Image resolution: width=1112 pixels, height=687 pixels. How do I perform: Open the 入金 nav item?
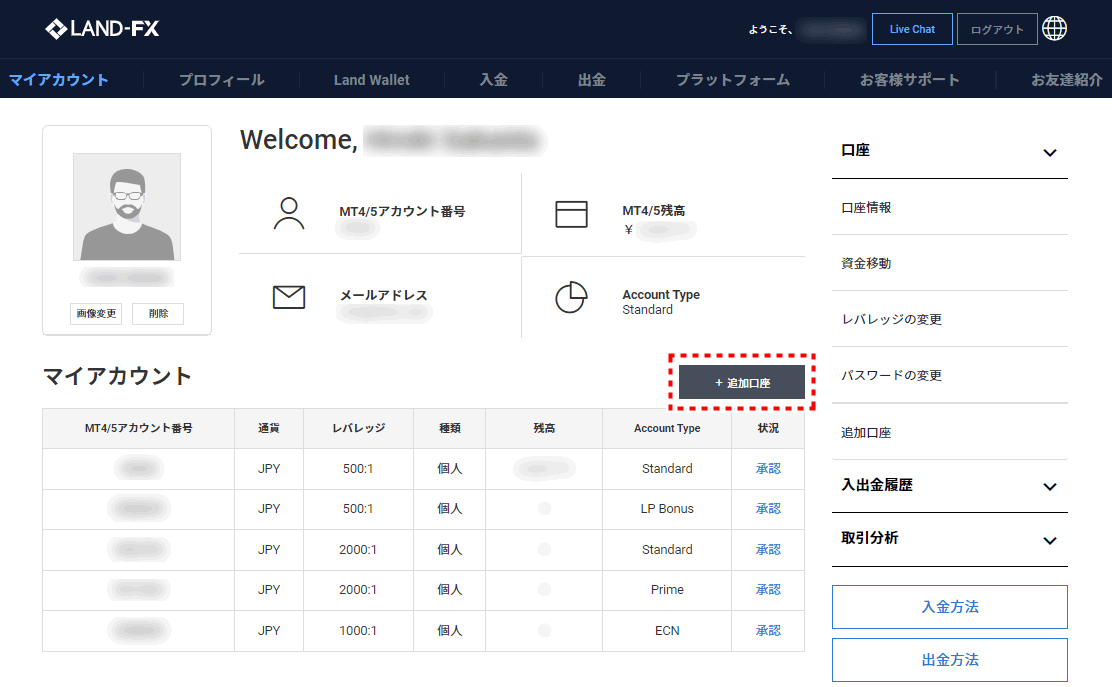tap(494, 79)
